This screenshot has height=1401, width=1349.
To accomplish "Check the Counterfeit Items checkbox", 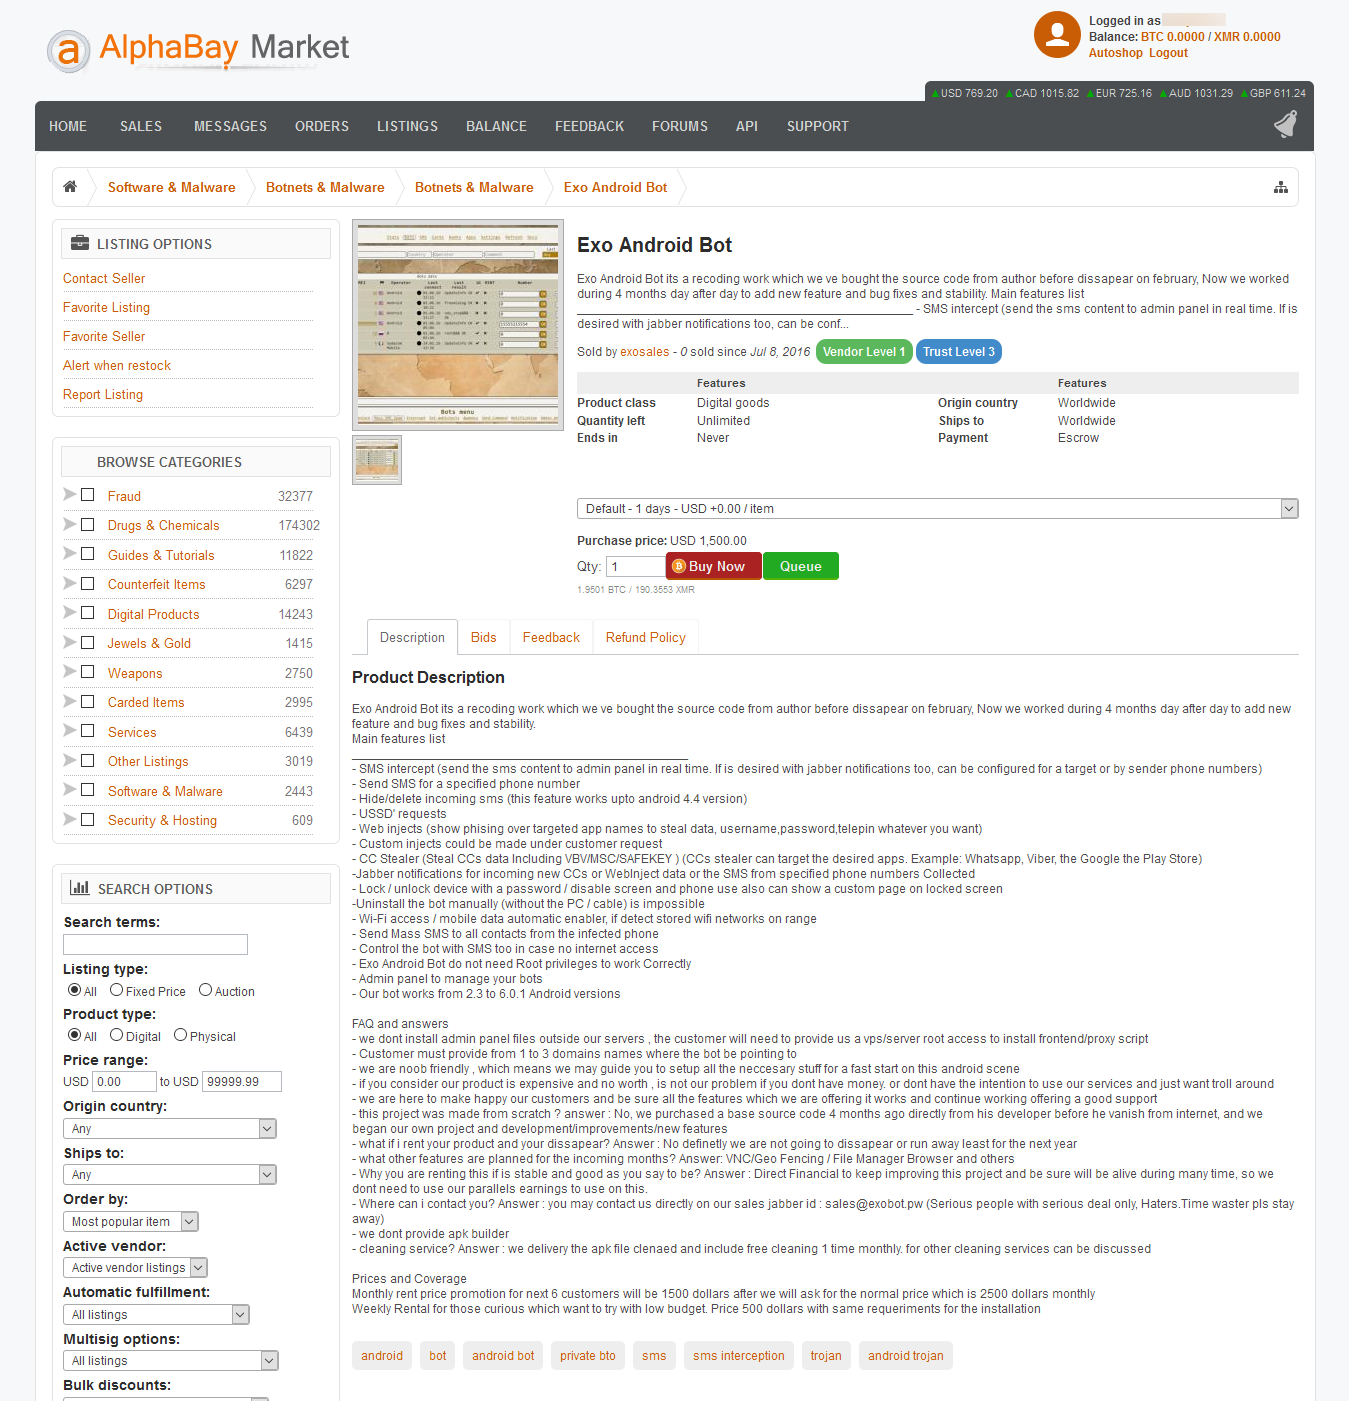I will click(88, 584).
